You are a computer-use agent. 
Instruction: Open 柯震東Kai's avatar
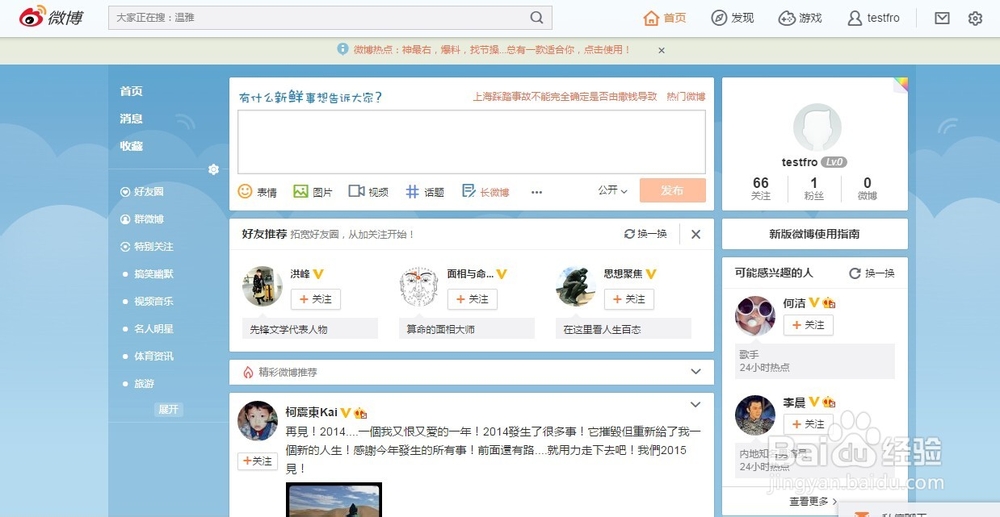click(258, 421)
